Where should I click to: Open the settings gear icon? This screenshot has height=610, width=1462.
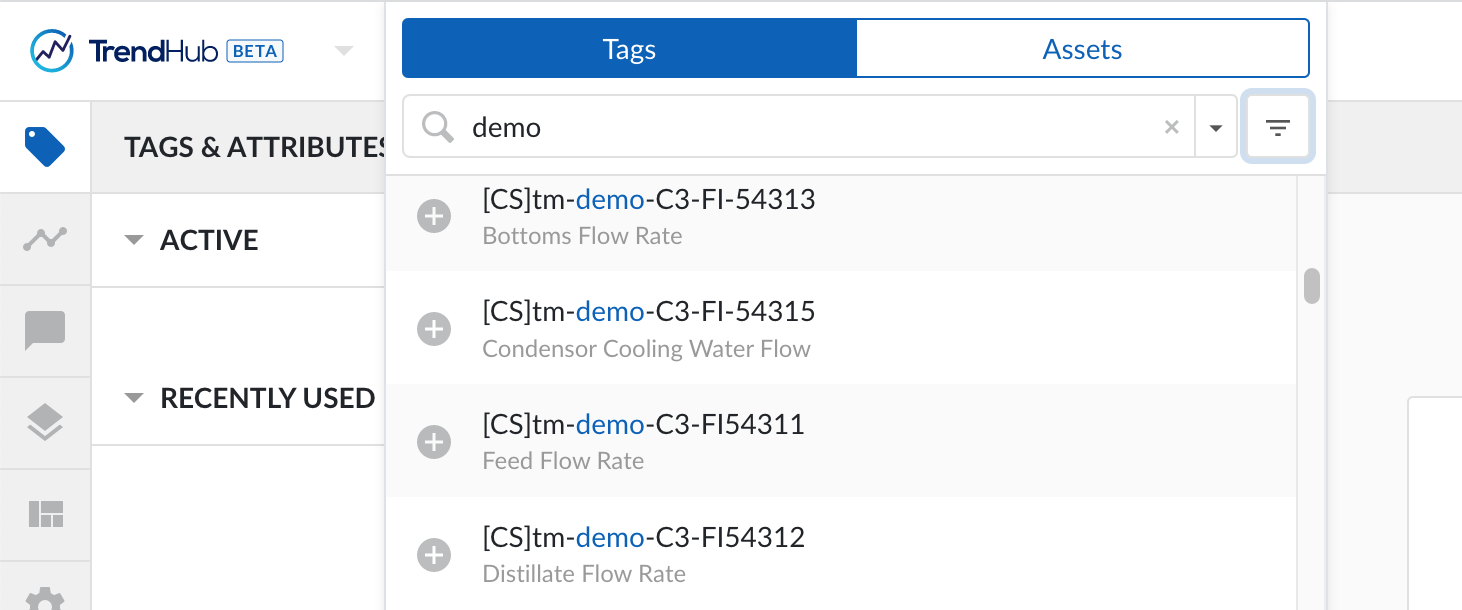tap(45, 597)
